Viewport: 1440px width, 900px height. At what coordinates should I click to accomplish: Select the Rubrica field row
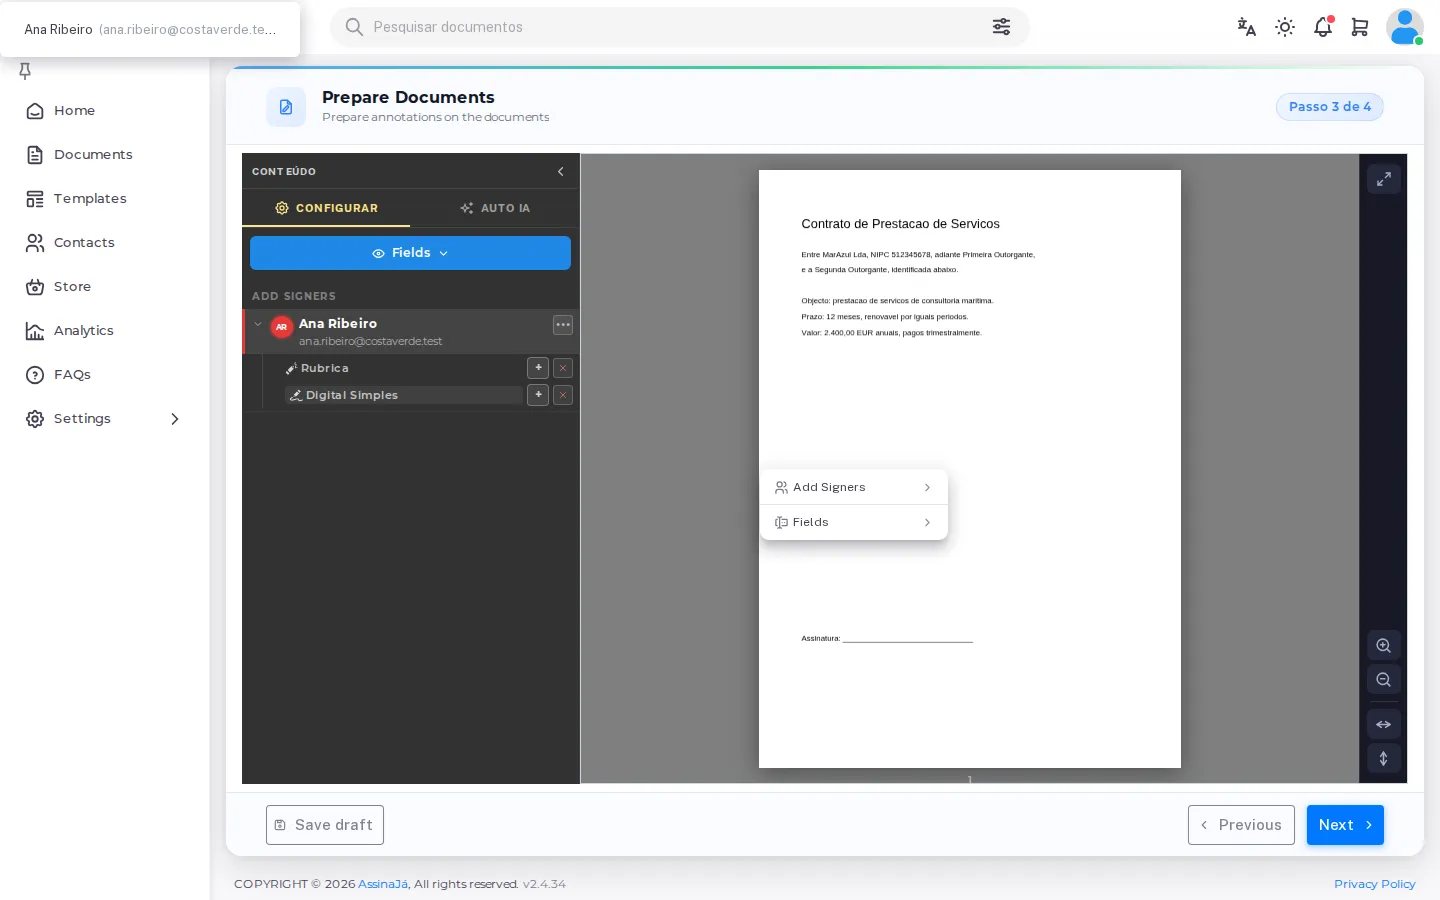[403, 368]
